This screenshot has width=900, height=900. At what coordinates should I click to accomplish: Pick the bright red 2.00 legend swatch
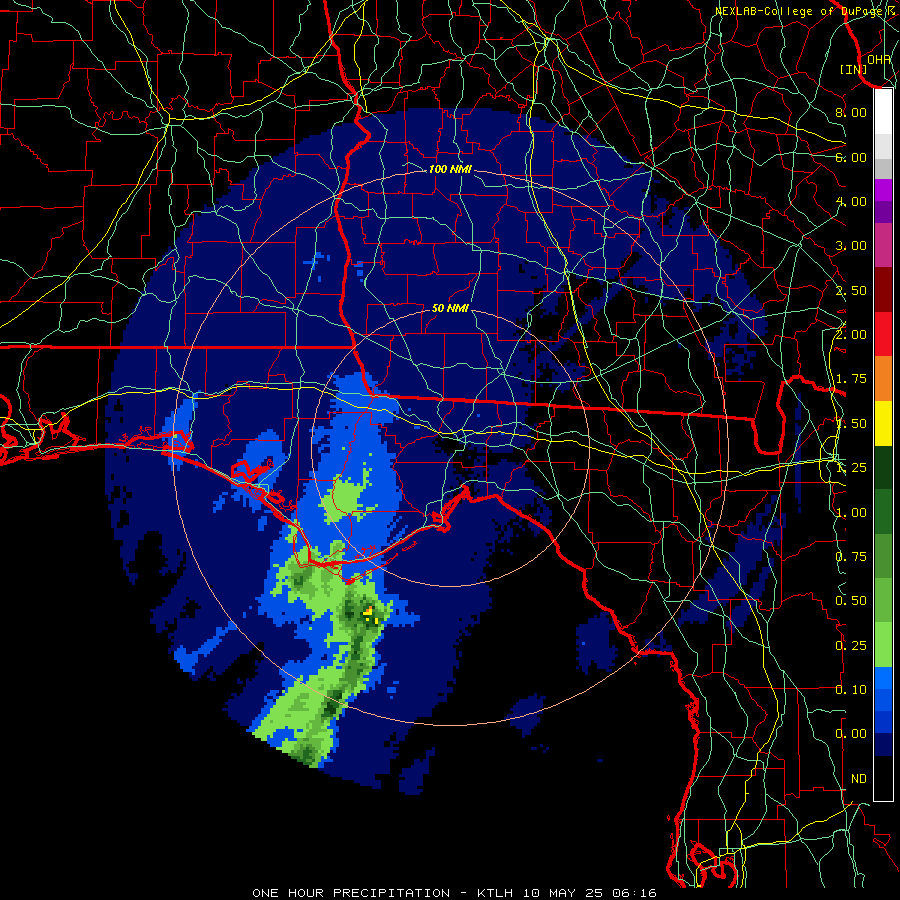click(x=883, y=334)
